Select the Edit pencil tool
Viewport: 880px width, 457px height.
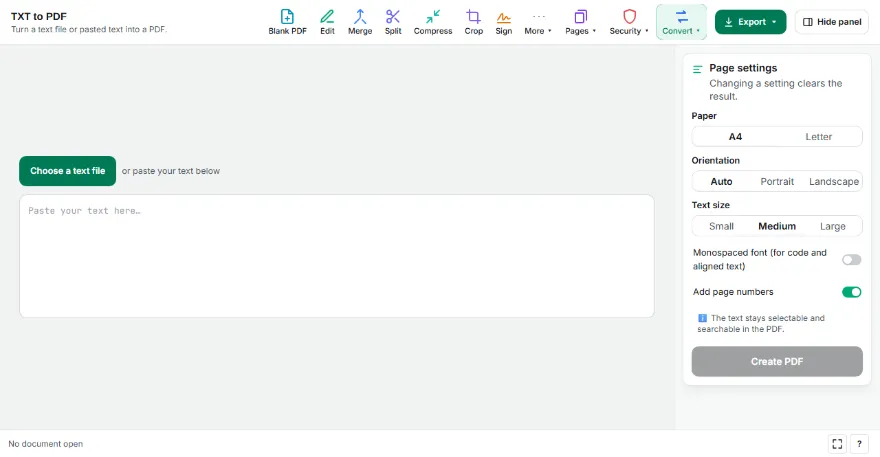327,22
